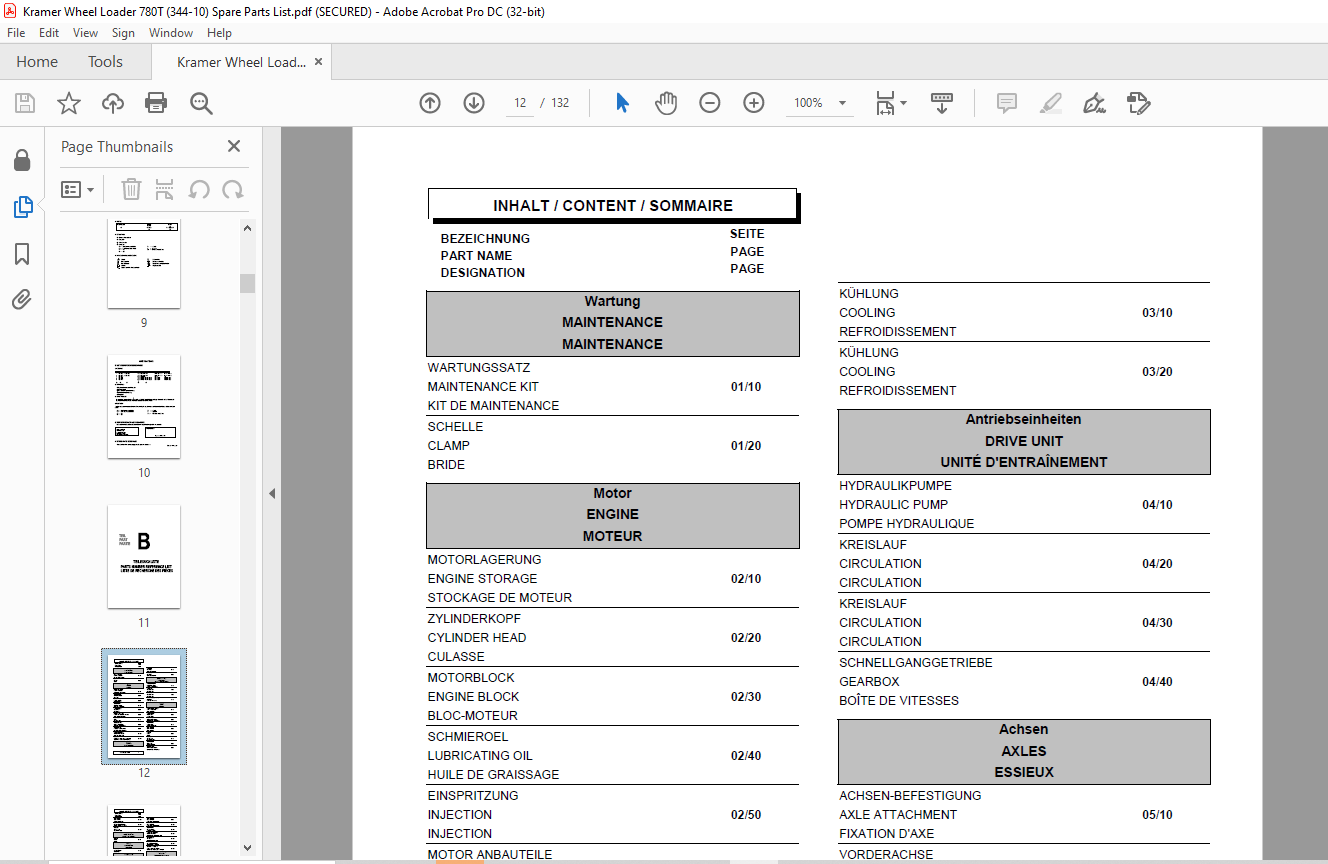The image size is (1328, 864).
Task: Click the ENGINE STORAGE entry
Action: tap(482, 579)
